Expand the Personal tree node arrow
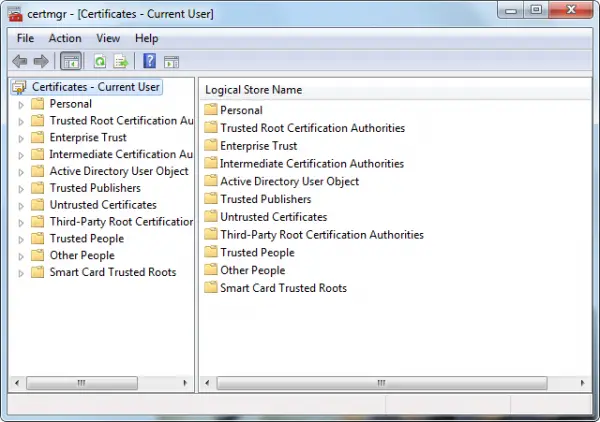 pos(21,104)
